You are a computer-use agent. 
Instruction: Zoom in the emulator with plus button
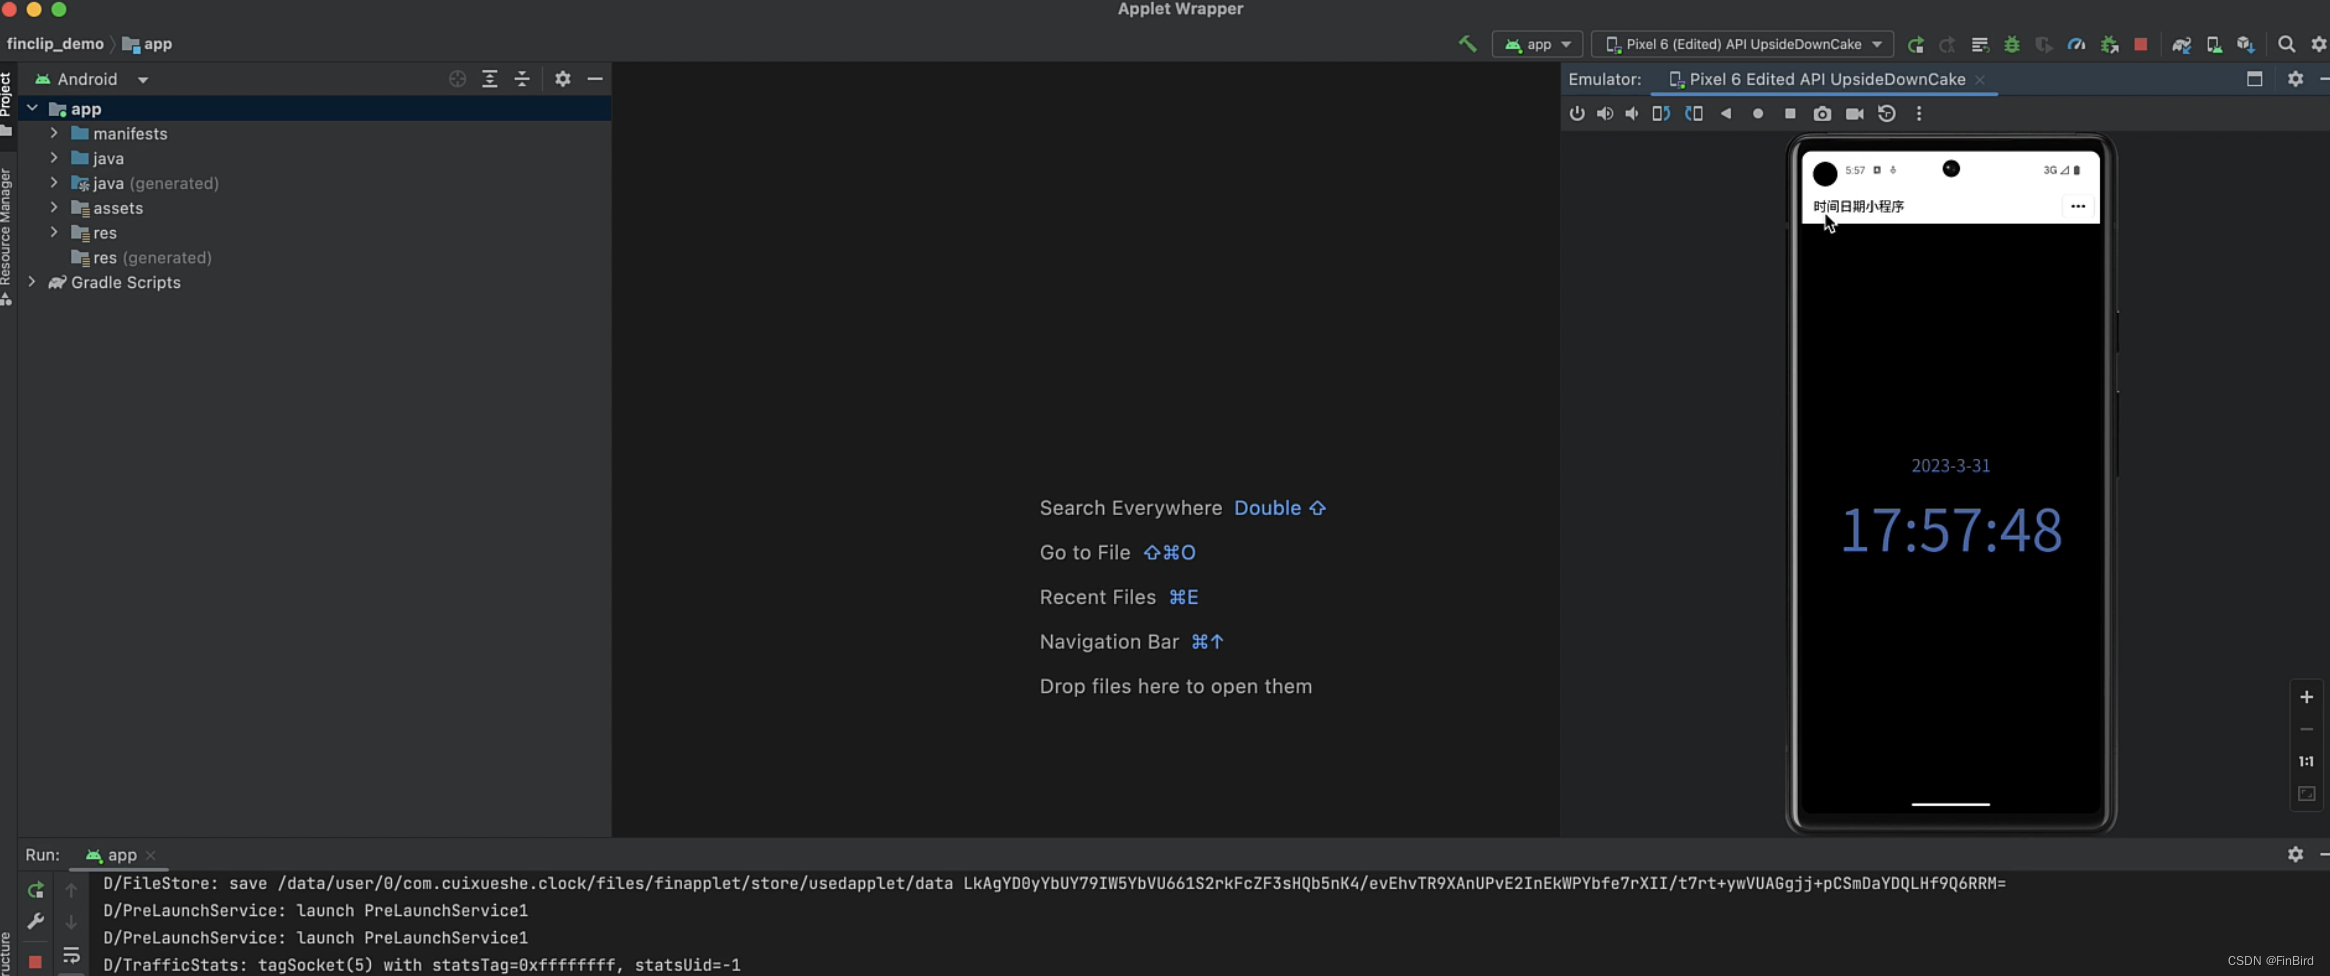coord(2306,697)
